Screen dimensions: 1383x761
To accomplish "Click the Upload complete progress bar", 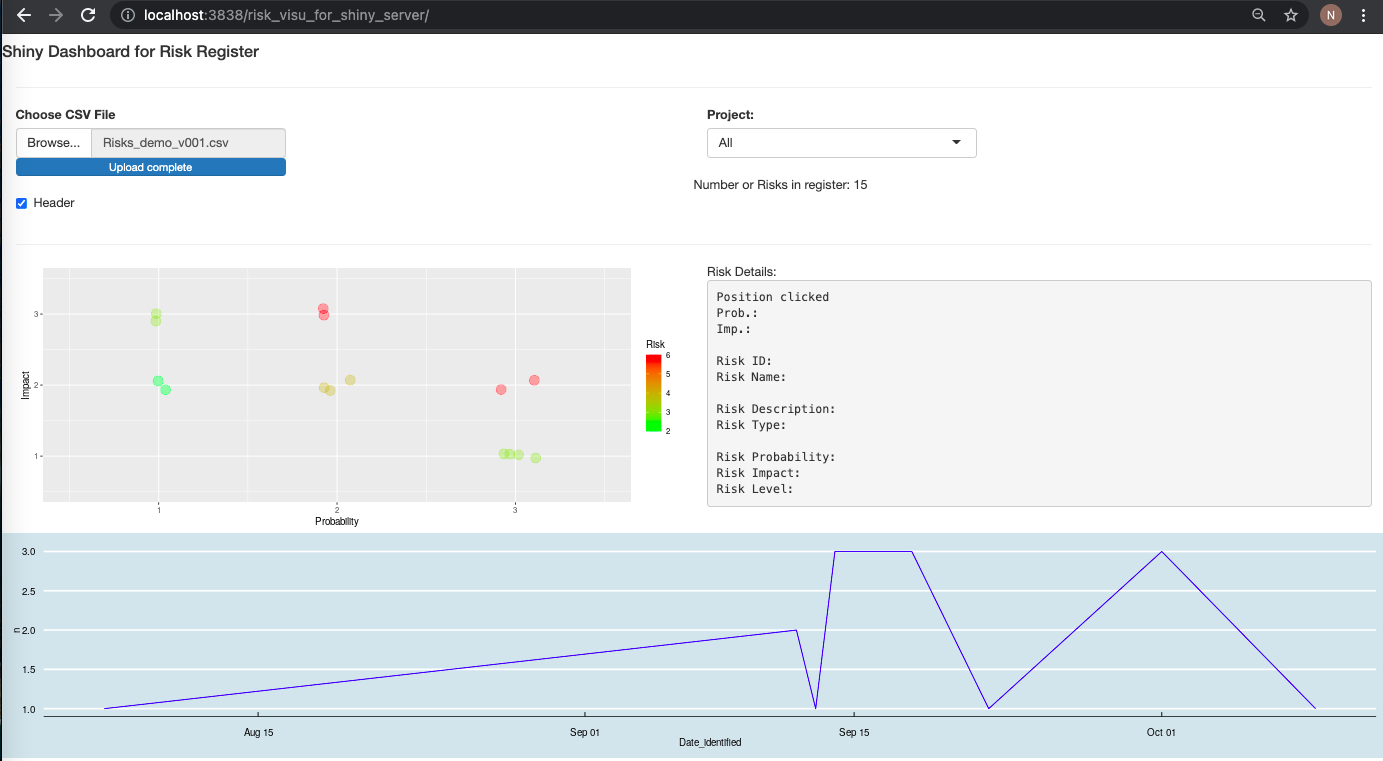I will coord(150,167).
